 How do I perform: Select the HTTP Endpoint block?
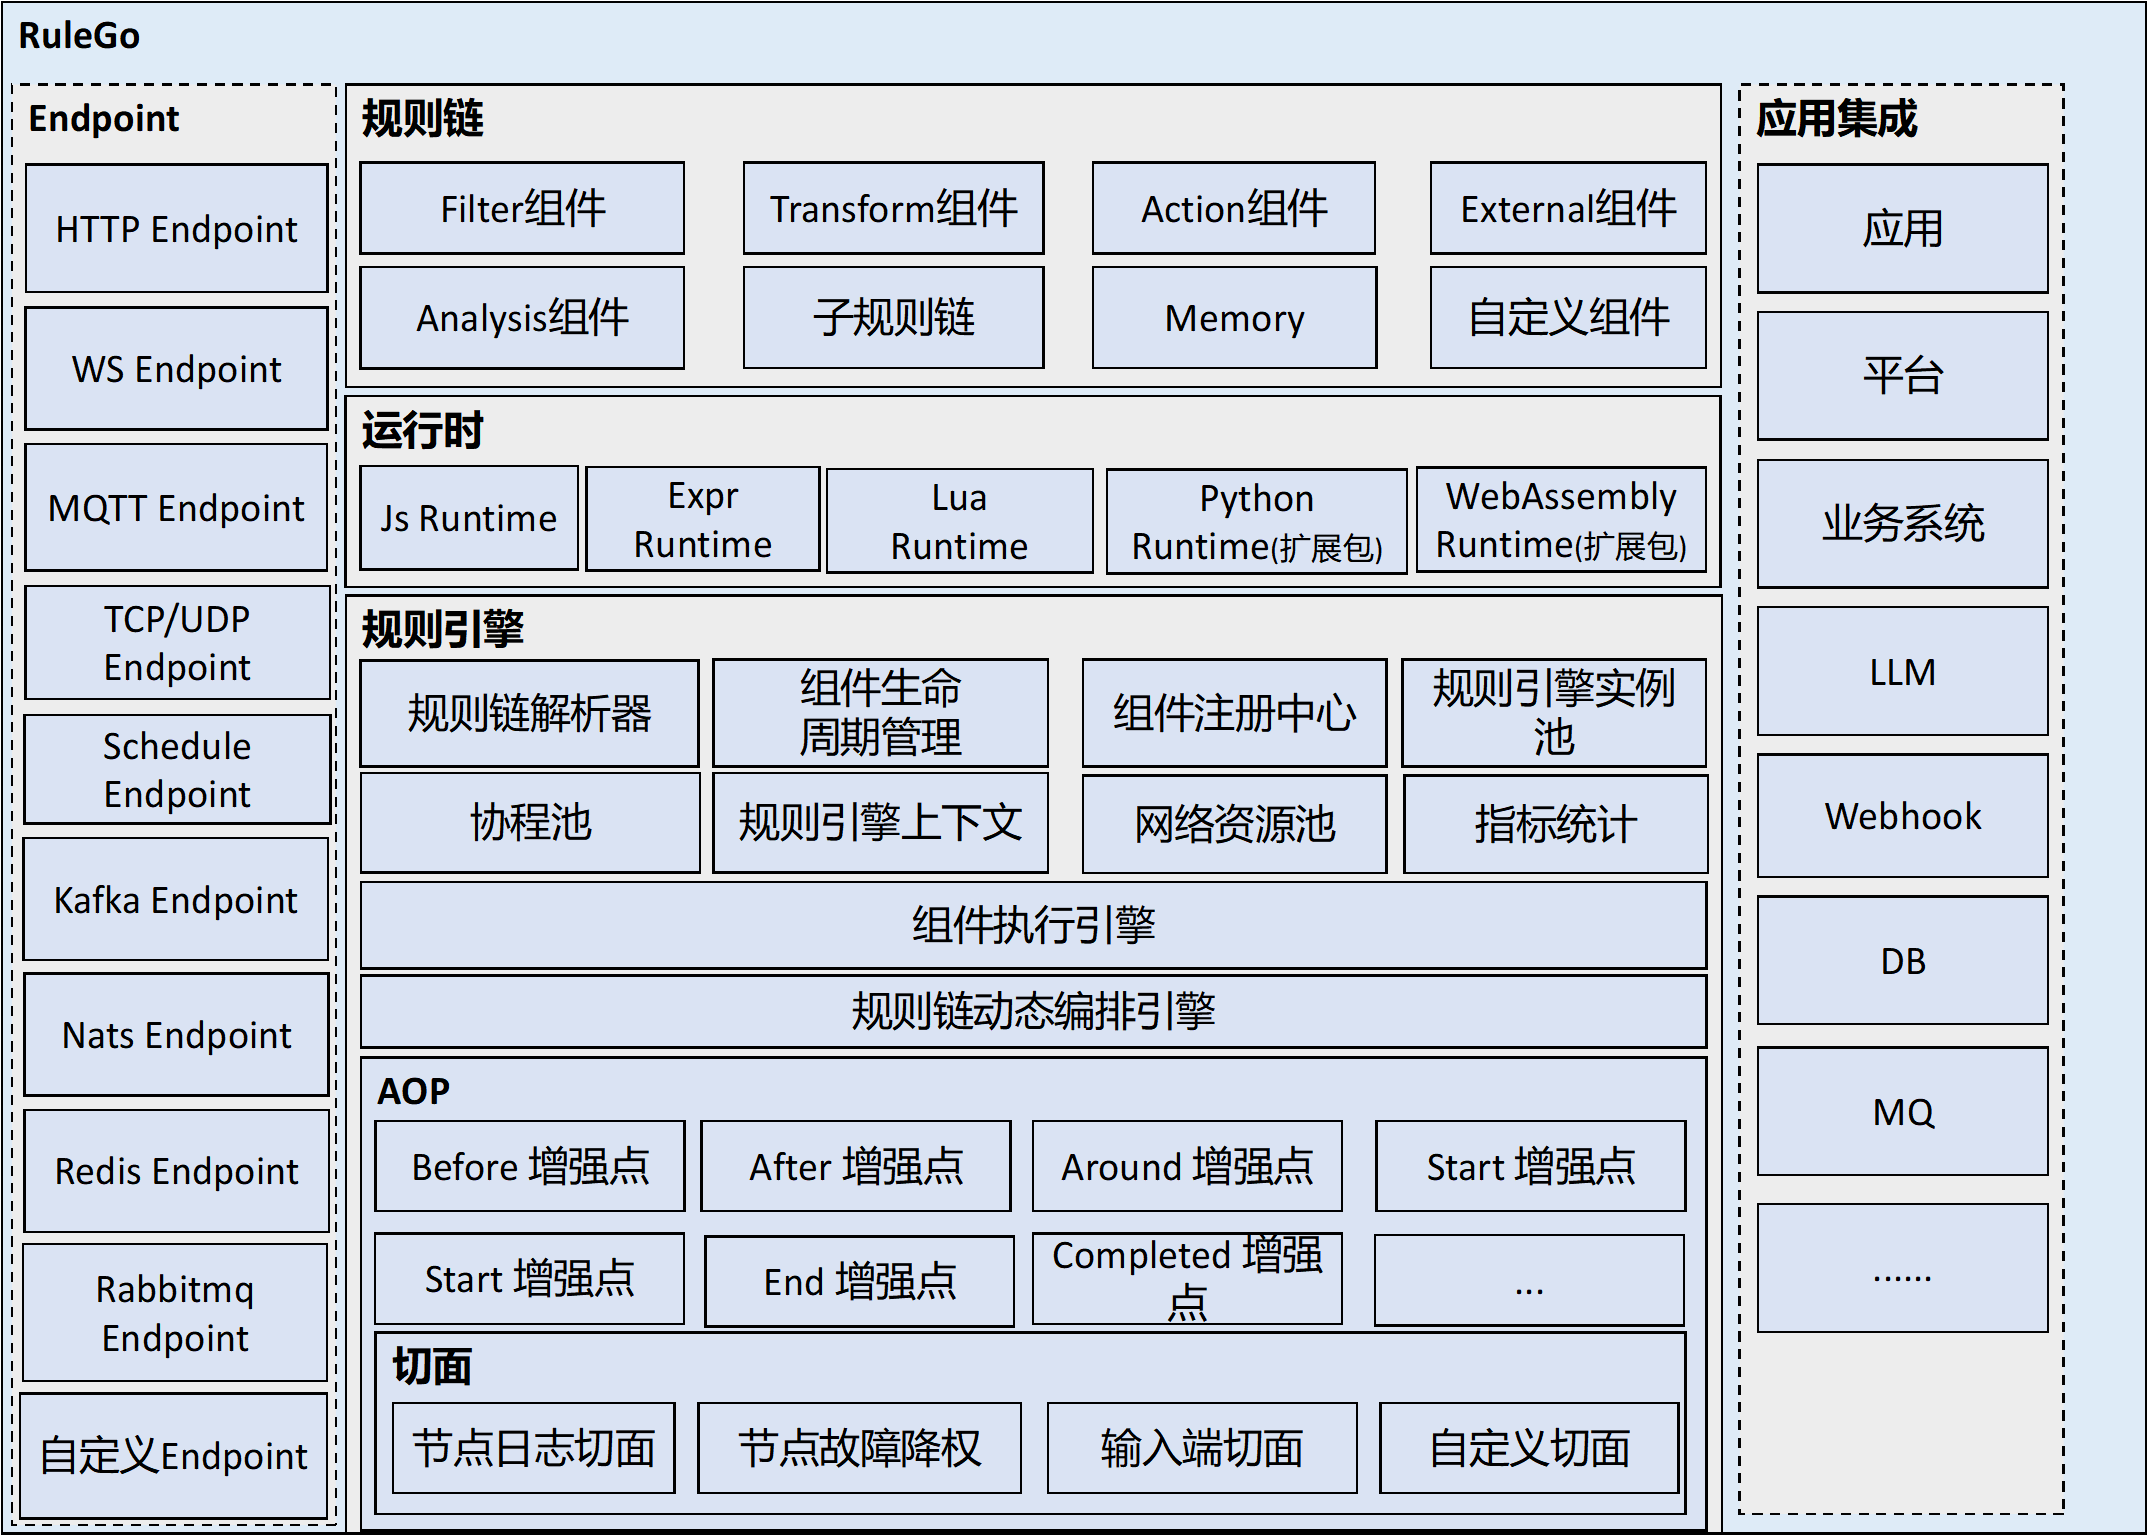click(x=175, y=228)
